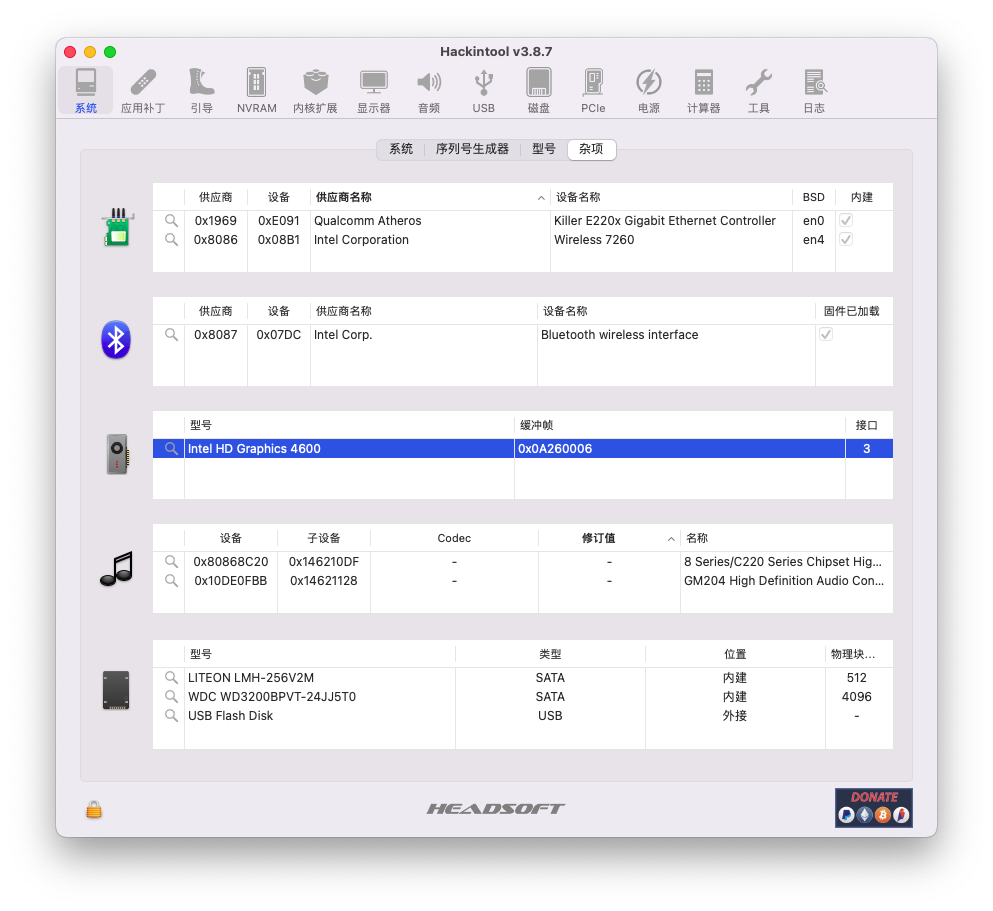Viewport: 993px width, 911px height.
Task: Switch to the 型号 tab
Action: [543, 149]
